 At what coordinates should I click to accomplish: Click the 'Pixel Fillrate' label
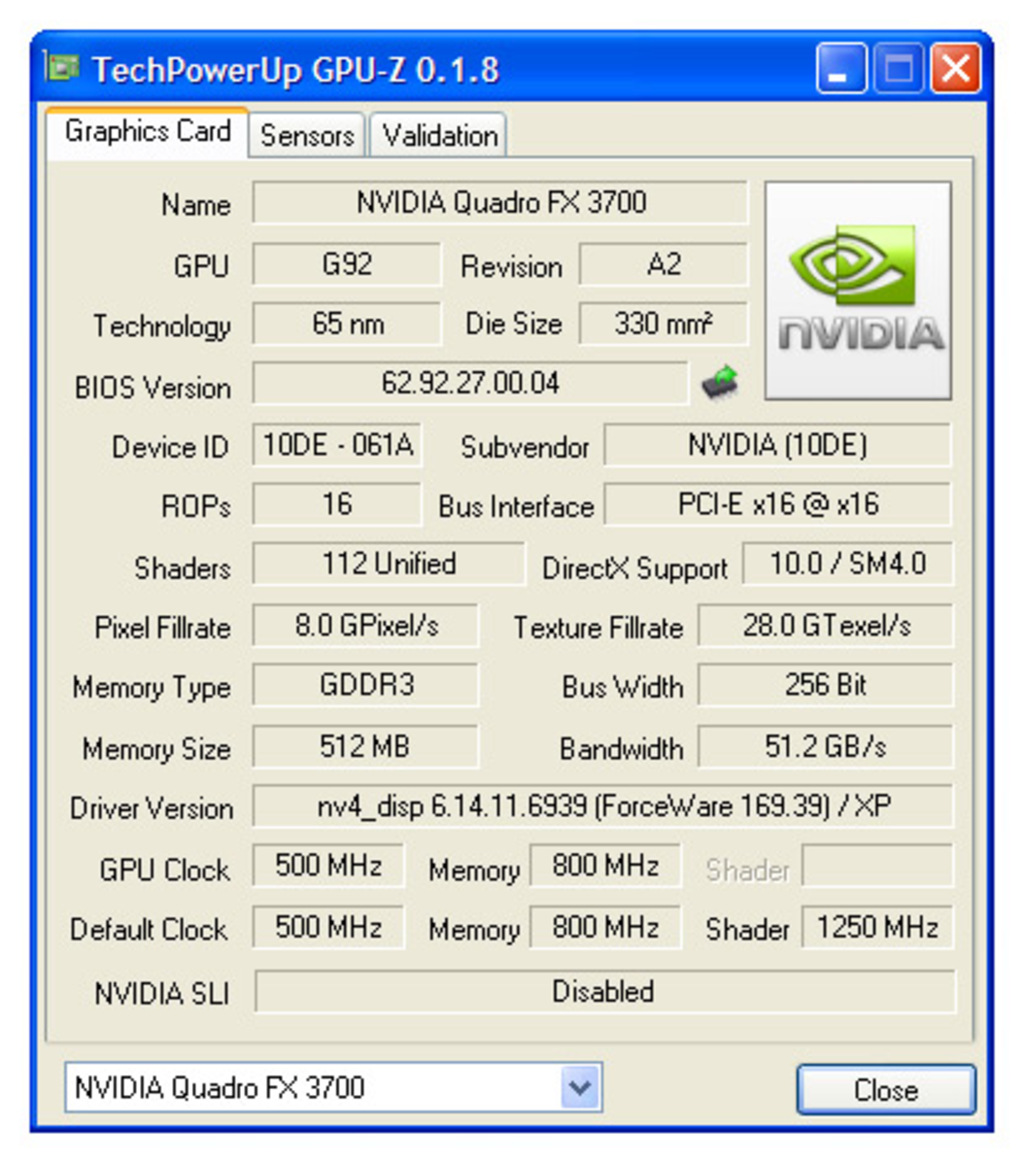(x=162, y=628)
